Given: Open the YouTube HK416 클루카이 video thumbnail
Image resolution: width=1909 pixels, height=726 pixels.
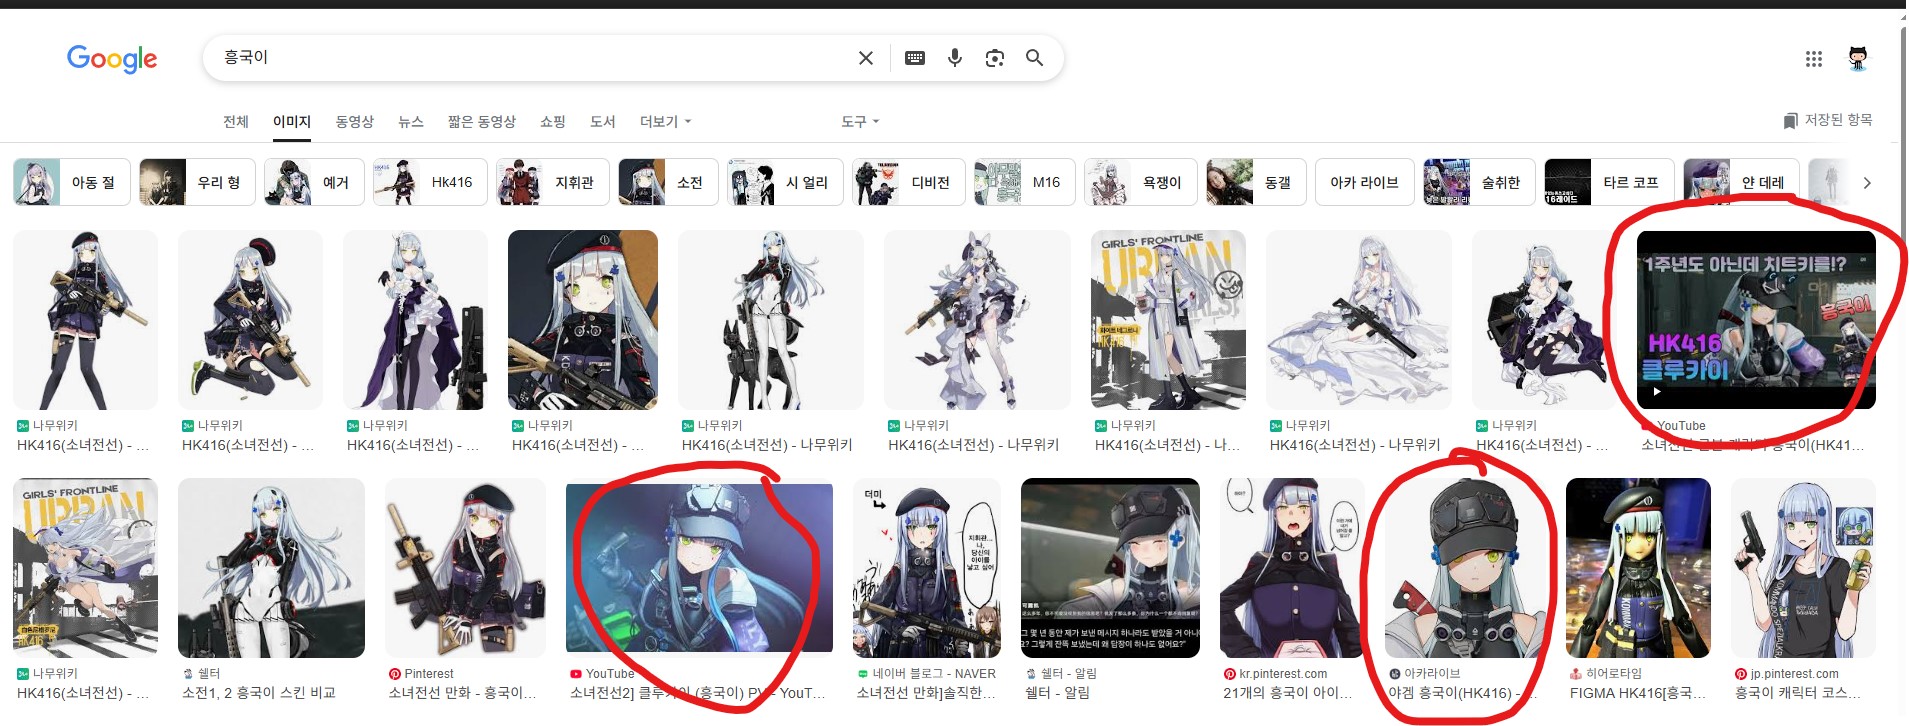Looking at the screenshot, I should tap(1756, 320).
